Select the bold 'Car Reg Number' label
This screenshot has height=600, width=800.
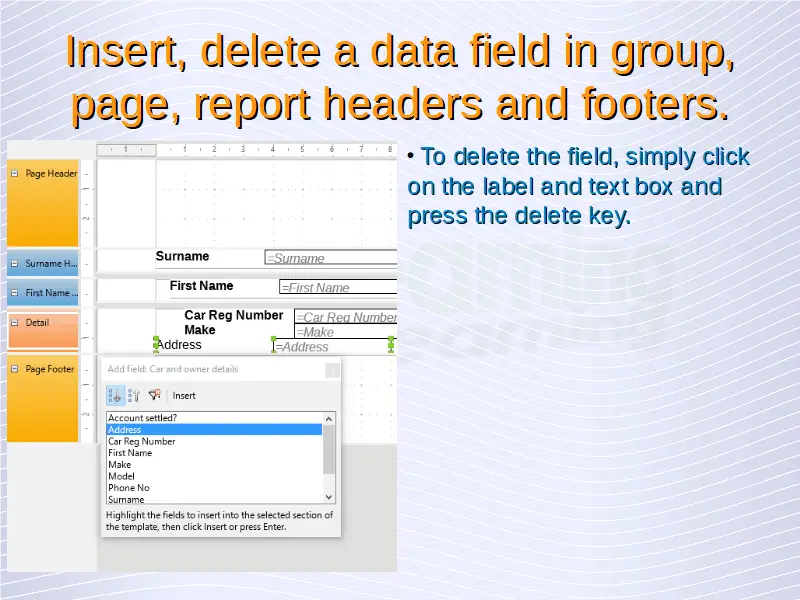pos(234,315)
